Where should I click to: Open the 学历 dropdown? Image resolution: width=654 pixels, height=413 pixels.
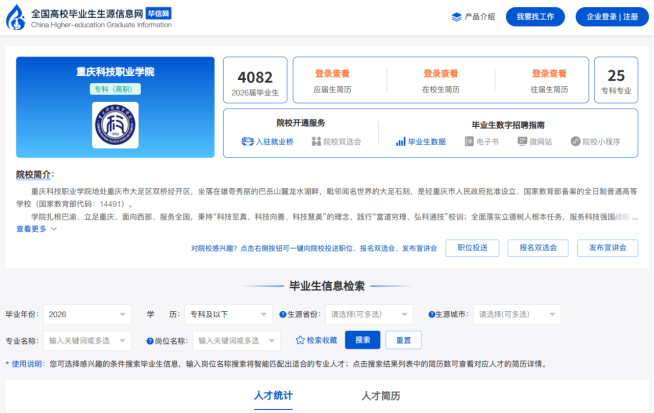228,313
